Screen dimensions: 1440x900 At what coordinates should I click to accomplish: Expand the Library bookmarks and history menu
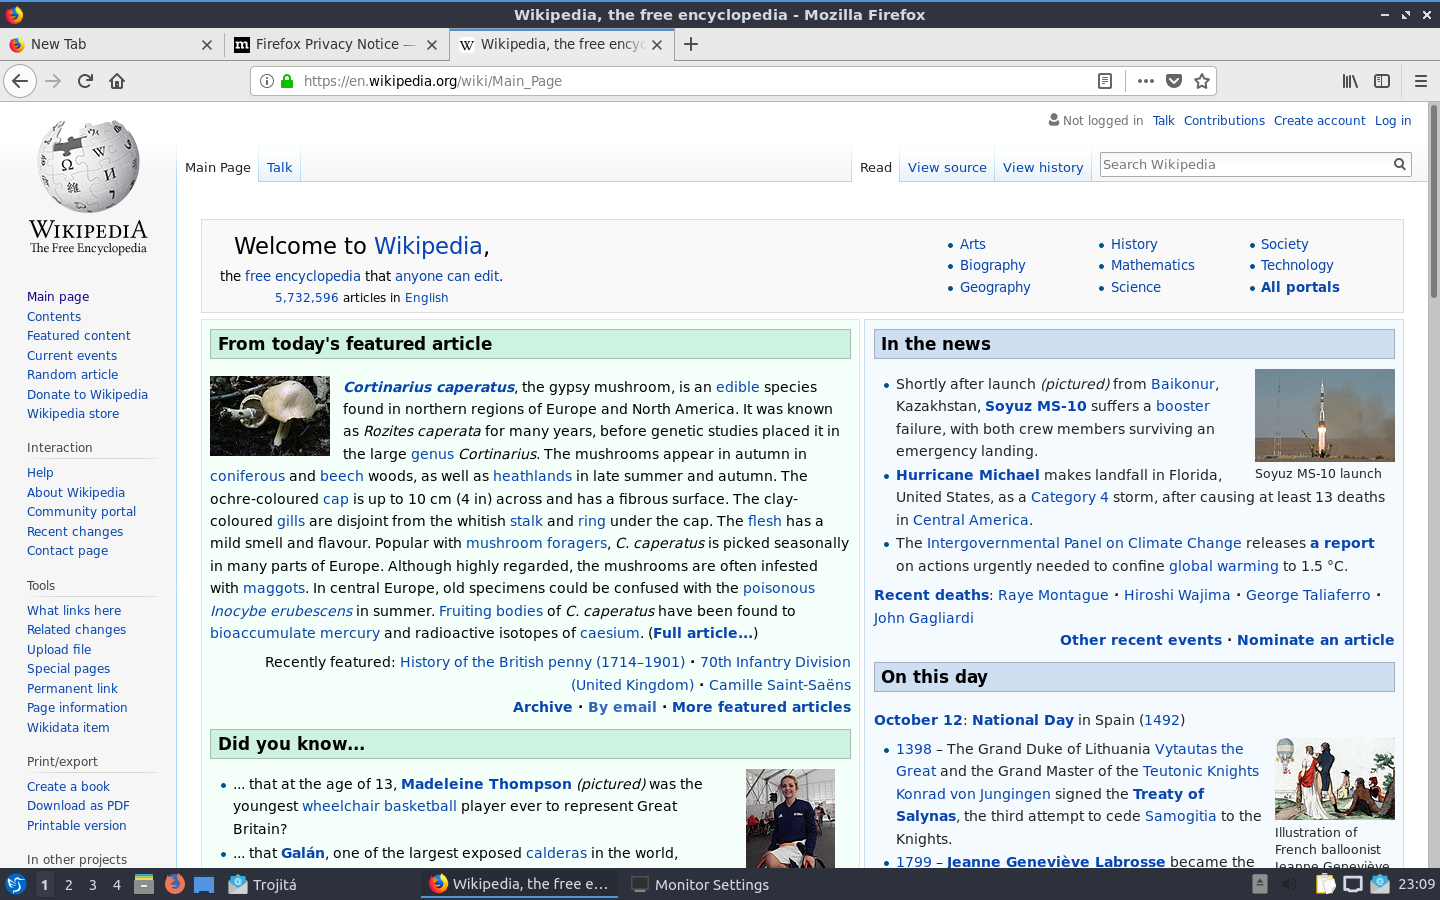tap(1350, 81)
